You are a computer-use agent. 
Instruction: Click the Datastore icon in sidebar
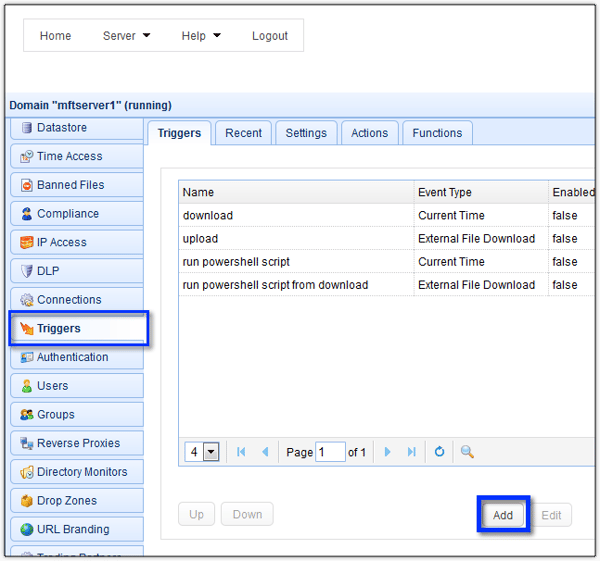pos(27,128)
